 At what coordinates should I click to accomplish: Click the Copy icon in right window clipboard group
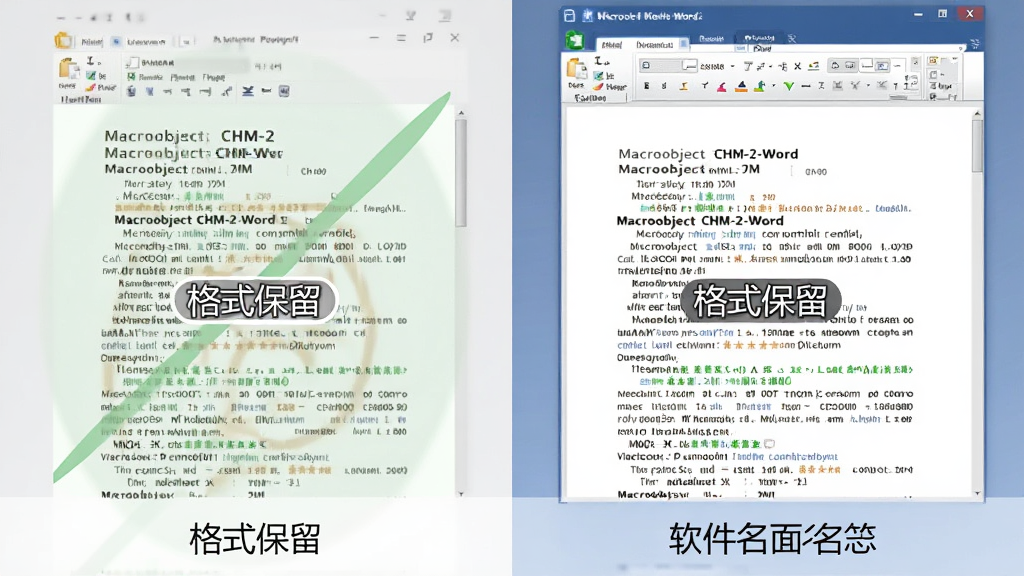point(598,76)
